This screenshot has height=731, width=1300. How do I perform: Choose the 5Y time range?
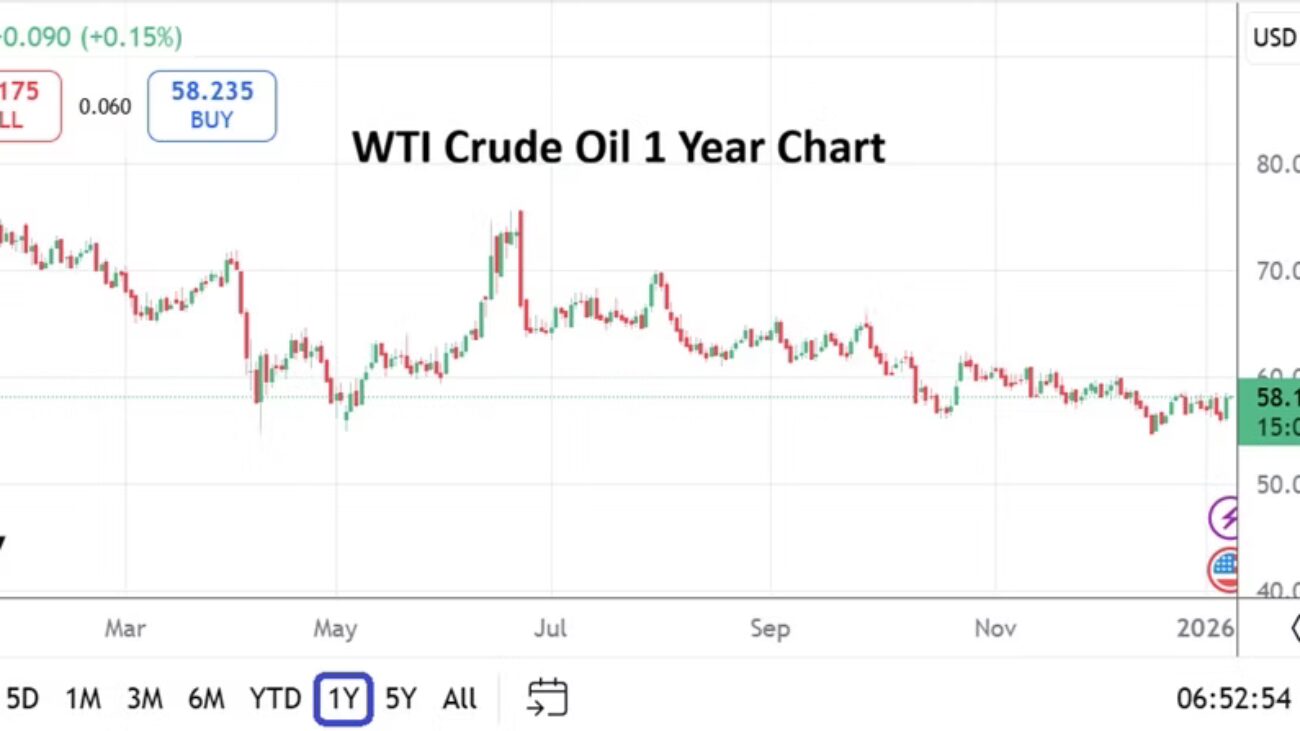pyautogui.click(x=400, y=698)
